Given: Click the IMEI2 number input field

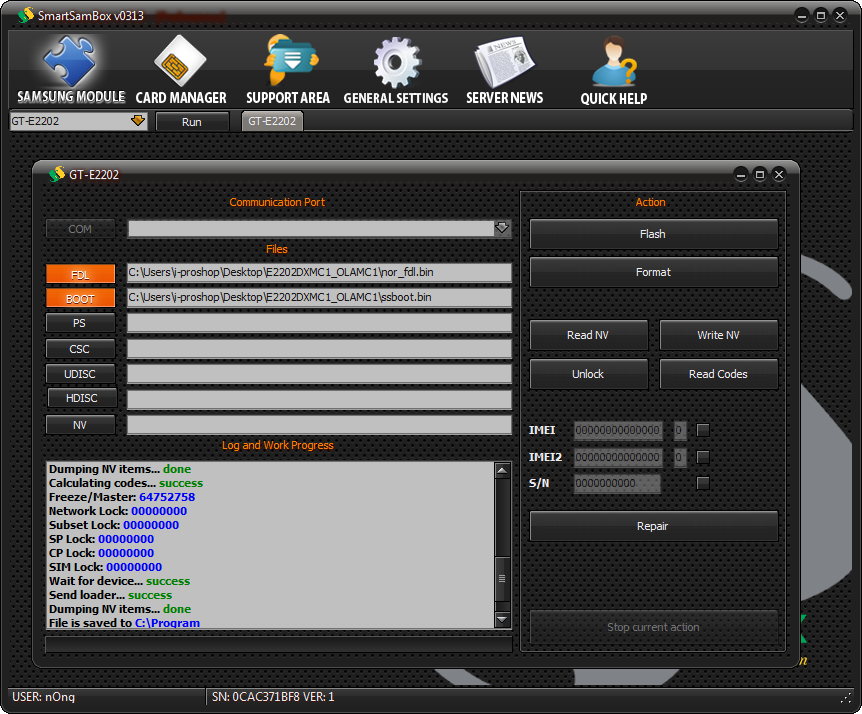Looking at the screenshot, I should tap(618, 457).
